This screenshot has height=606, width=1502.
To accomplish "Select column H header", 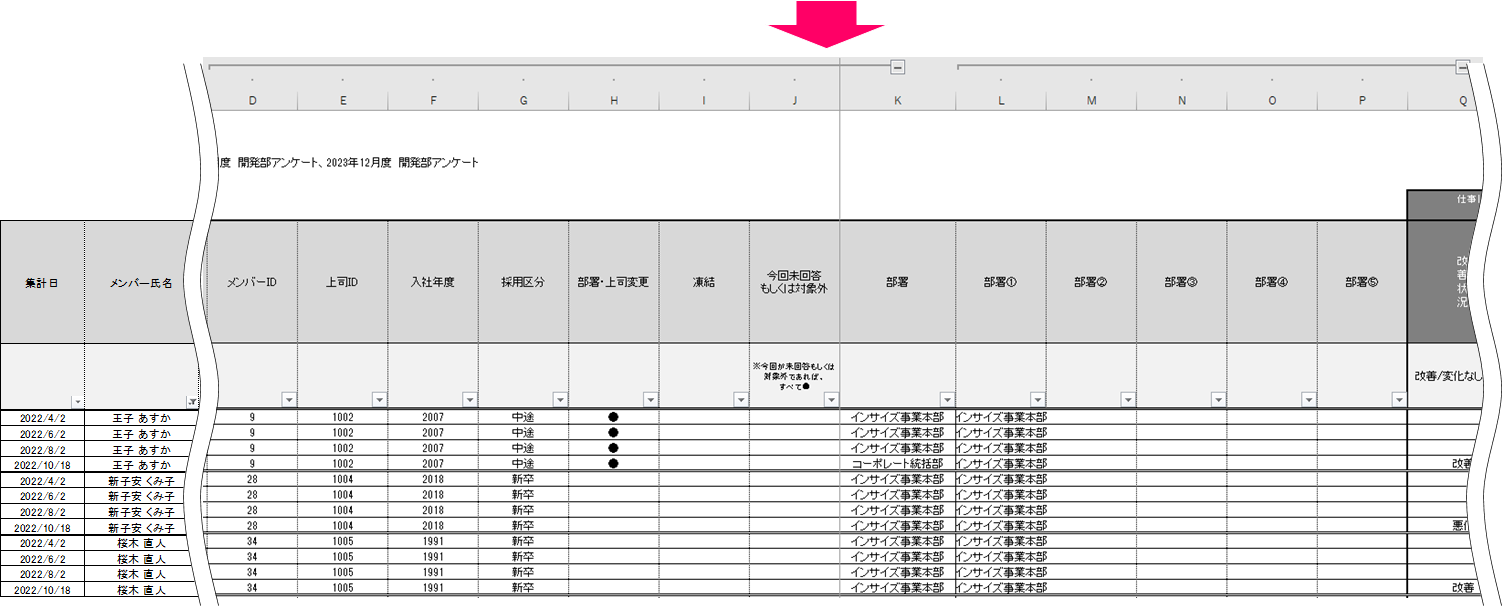I will point(614,100).
